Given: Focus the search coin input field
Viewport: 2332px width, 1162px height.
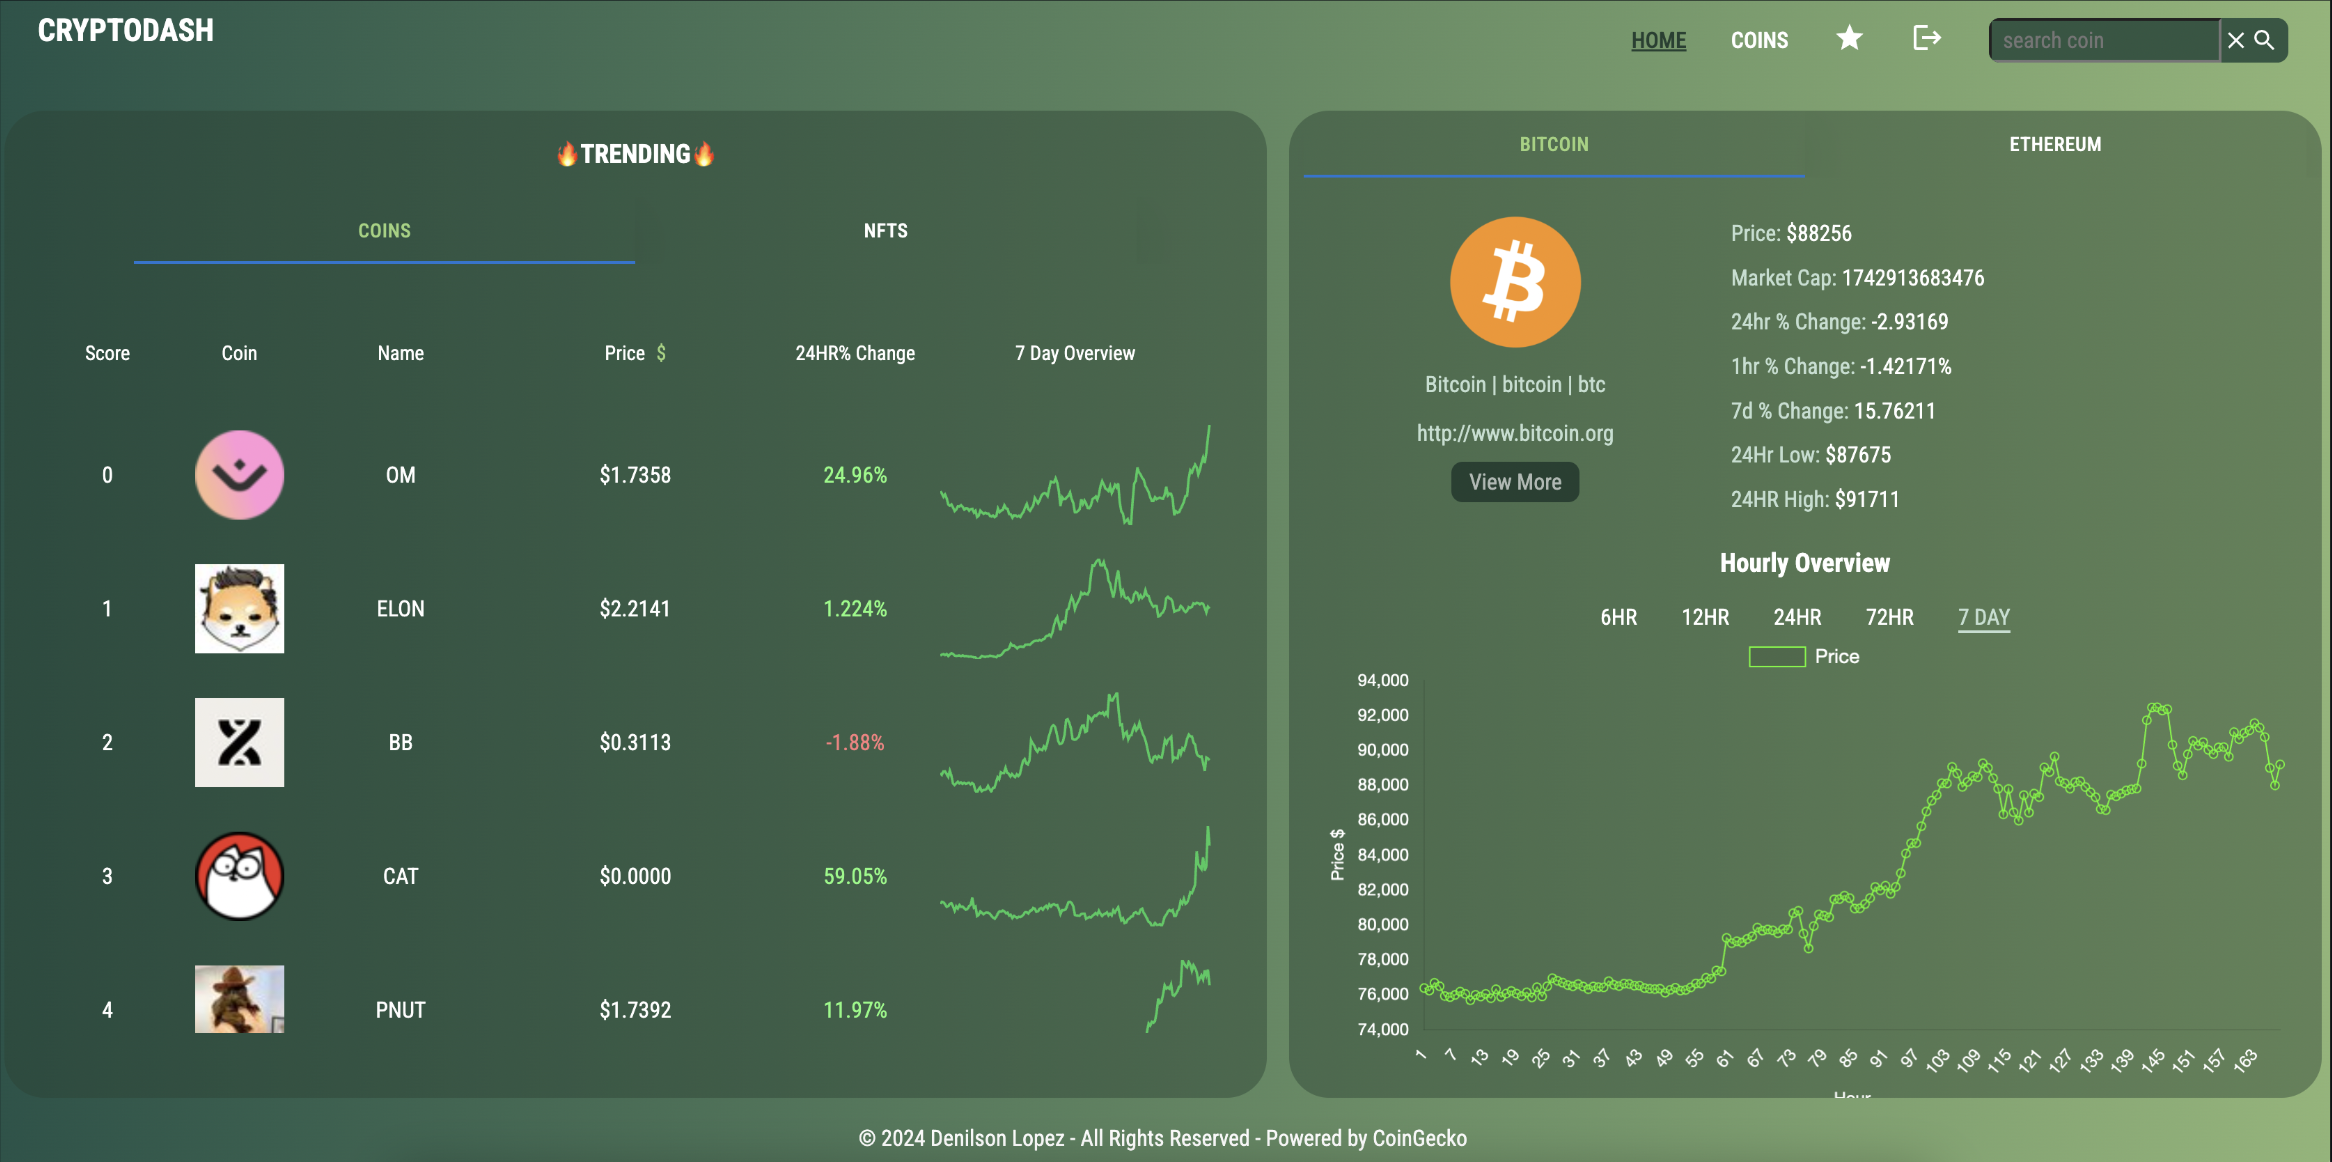Looking at the screenshot, I should (2105, 40).
